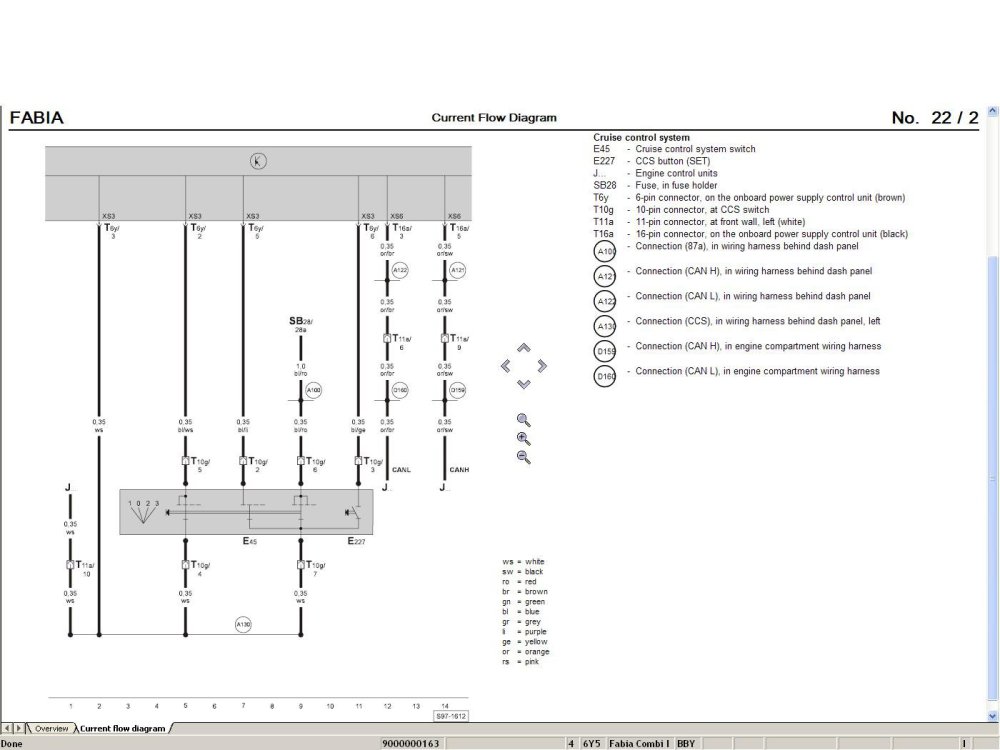Click the D159 connection circle in the legend
The image size is (1000, 750).
point(604,350)
